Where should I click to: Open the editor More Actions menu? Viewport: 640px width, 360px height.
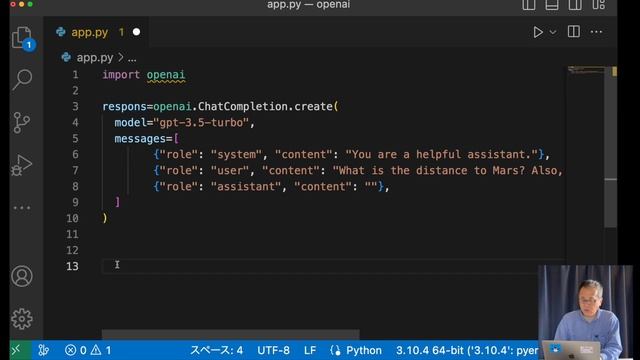596,32
